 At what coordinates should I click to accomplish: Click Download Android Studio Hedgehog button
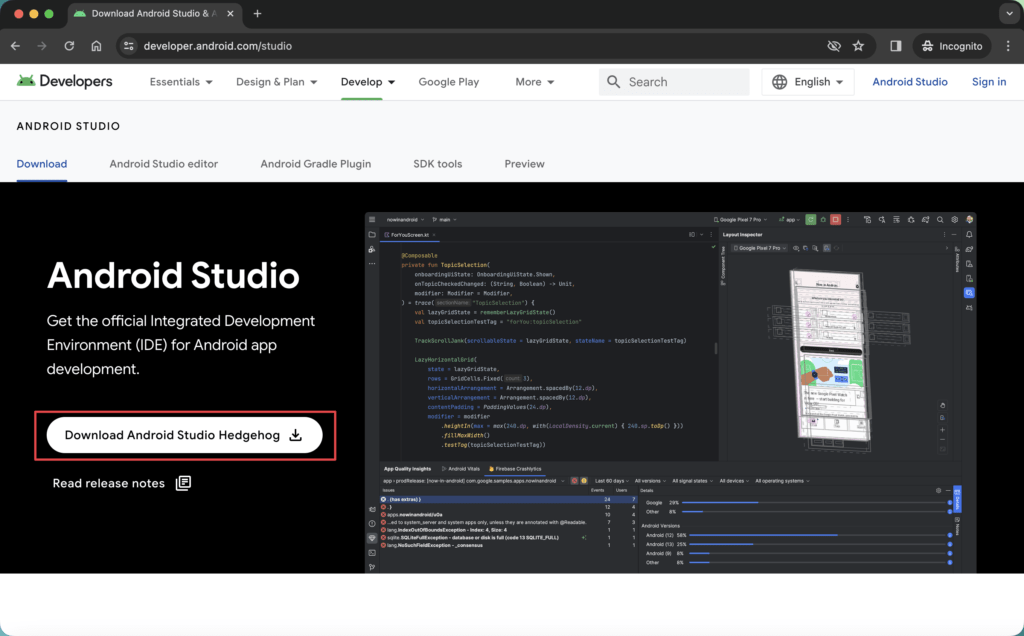(184, 435)
